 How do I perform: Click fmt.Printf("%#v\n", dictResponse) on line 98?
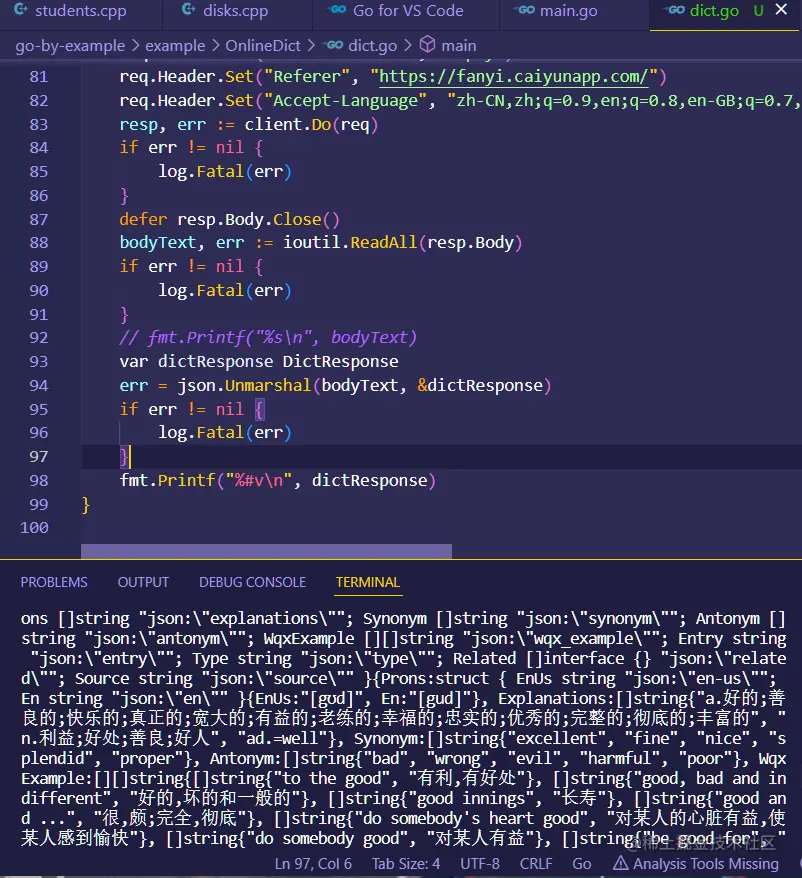coord(278,480)
